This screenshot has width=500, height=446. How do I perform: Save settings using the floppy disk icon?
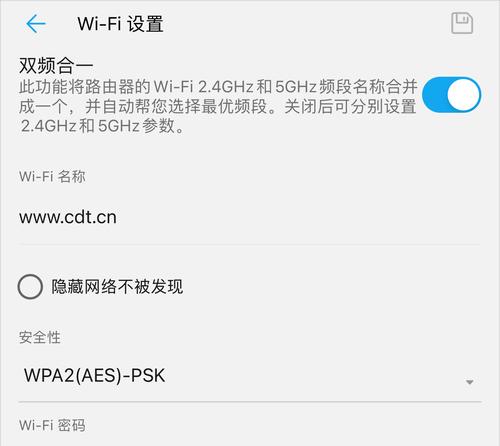pyautogui.click(x=462, y=23)
